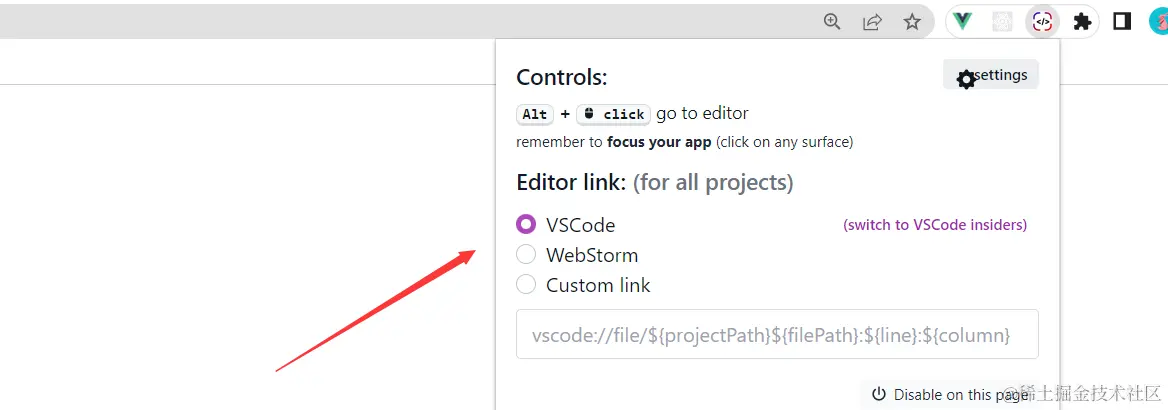
Task: Click the switch to VSCode insiders link
Action: 935,225
